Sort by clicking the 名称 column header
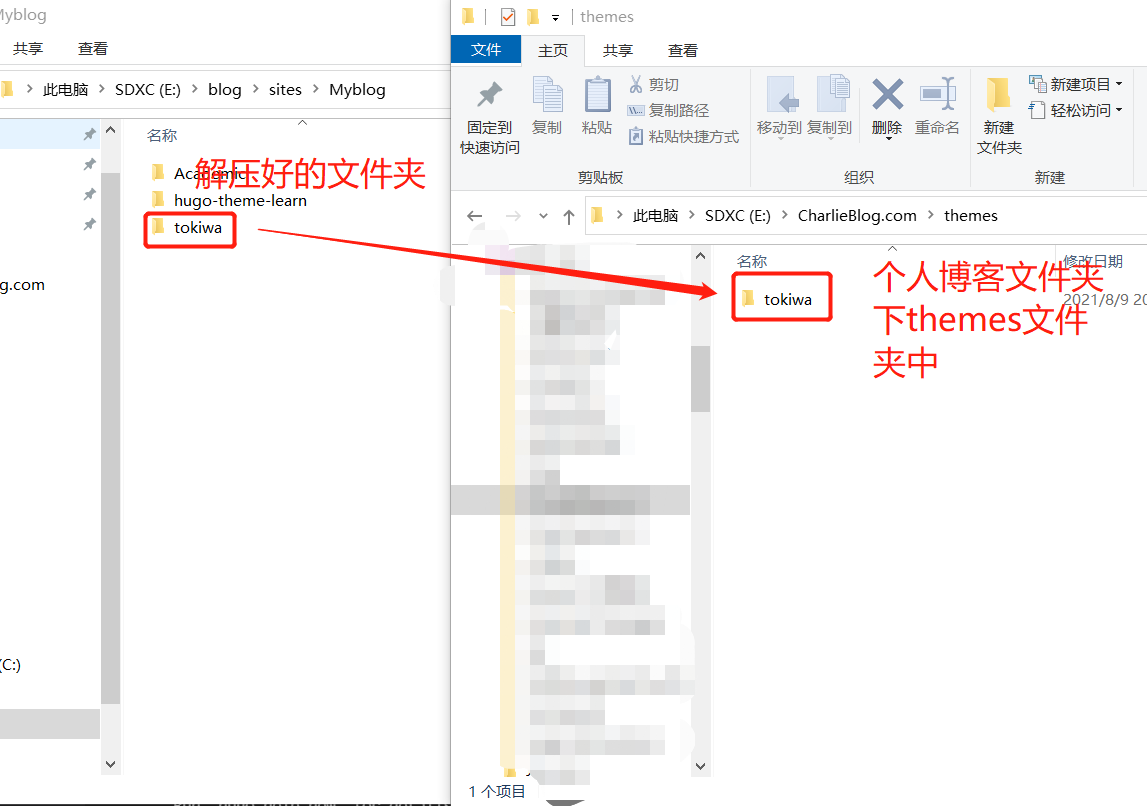The height and width of the screenshot is (806, 1147). pyautogui.click(x=752, y=261)
